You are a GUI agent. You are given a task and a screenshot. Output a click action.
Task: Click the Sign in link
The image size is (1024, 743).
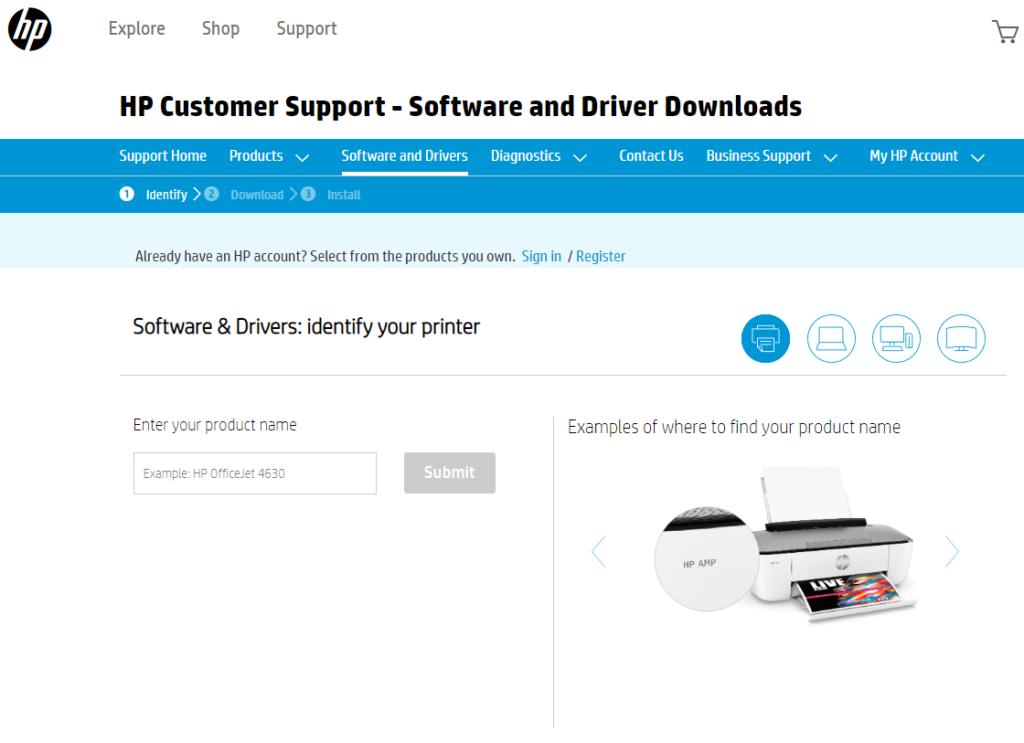541,256
